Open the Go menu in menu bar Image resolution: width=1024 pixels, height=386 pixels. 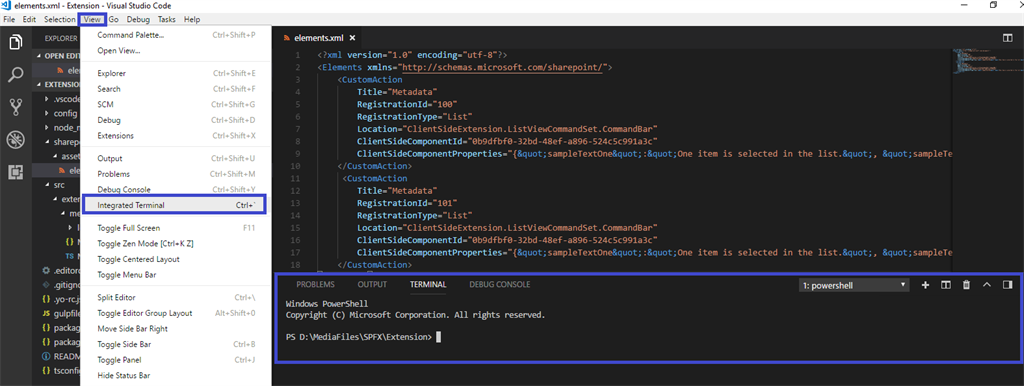(x=114, y=20)
